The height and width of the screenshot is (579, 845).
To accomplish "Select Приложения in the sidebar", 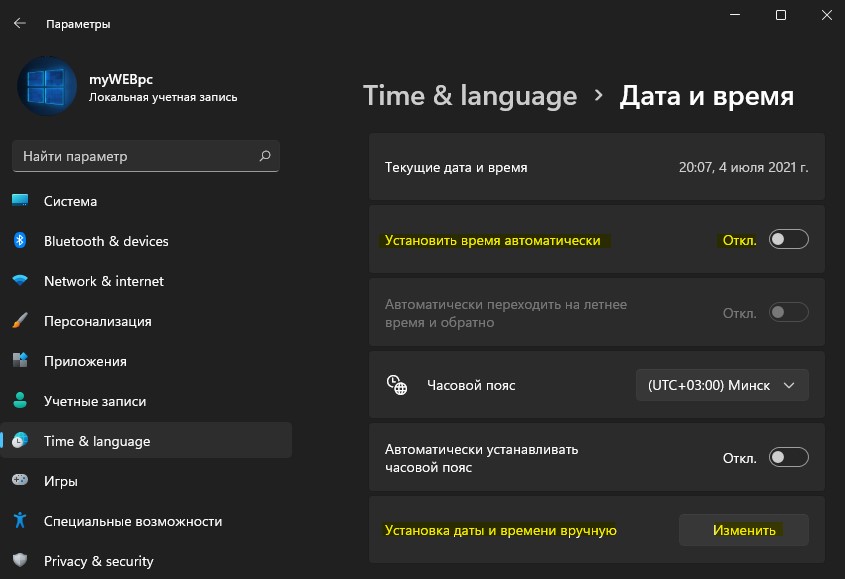I will 146,361.
